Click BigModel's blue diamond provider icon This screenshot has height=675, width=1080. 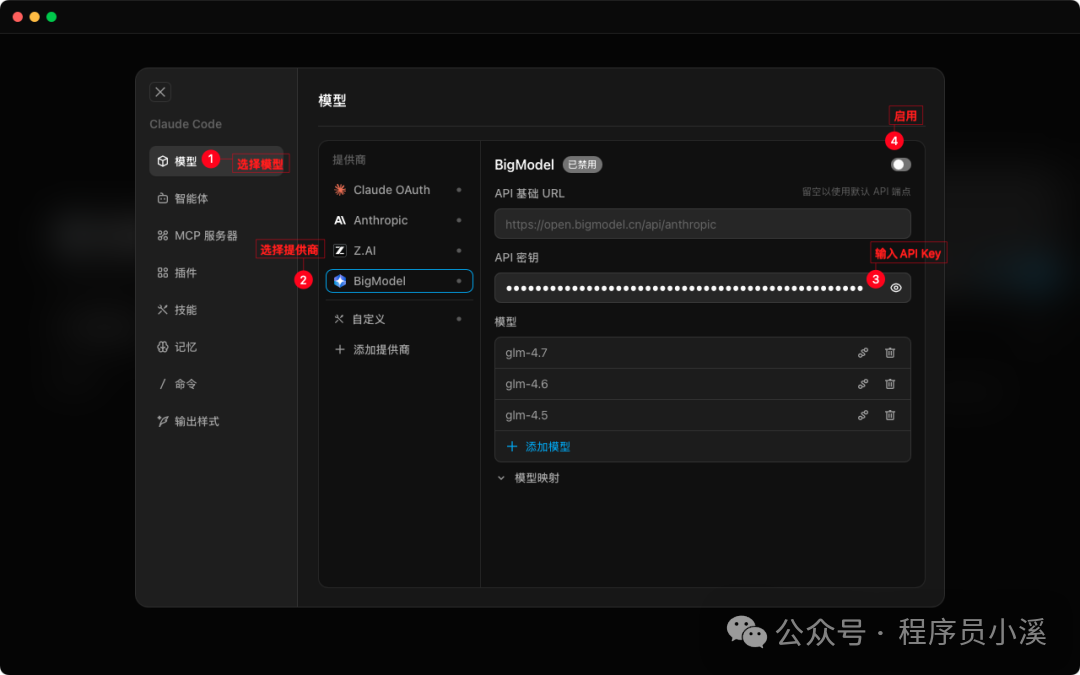(340, 281)
